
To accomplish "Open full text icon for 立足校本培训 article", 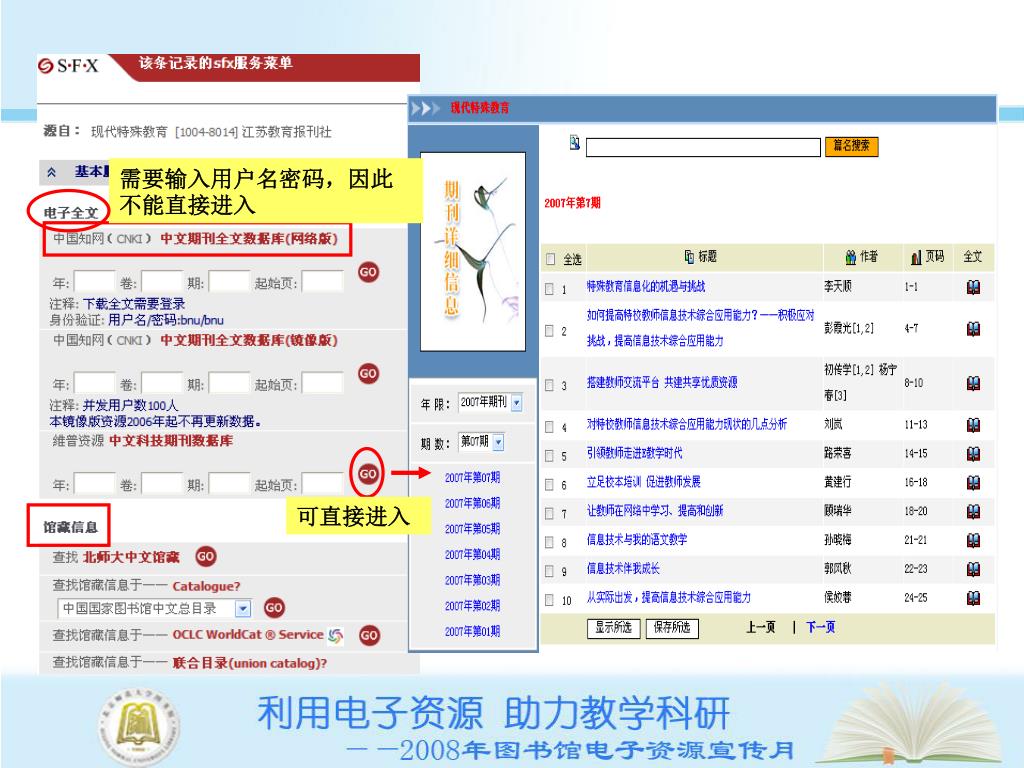I will [973, 483].
